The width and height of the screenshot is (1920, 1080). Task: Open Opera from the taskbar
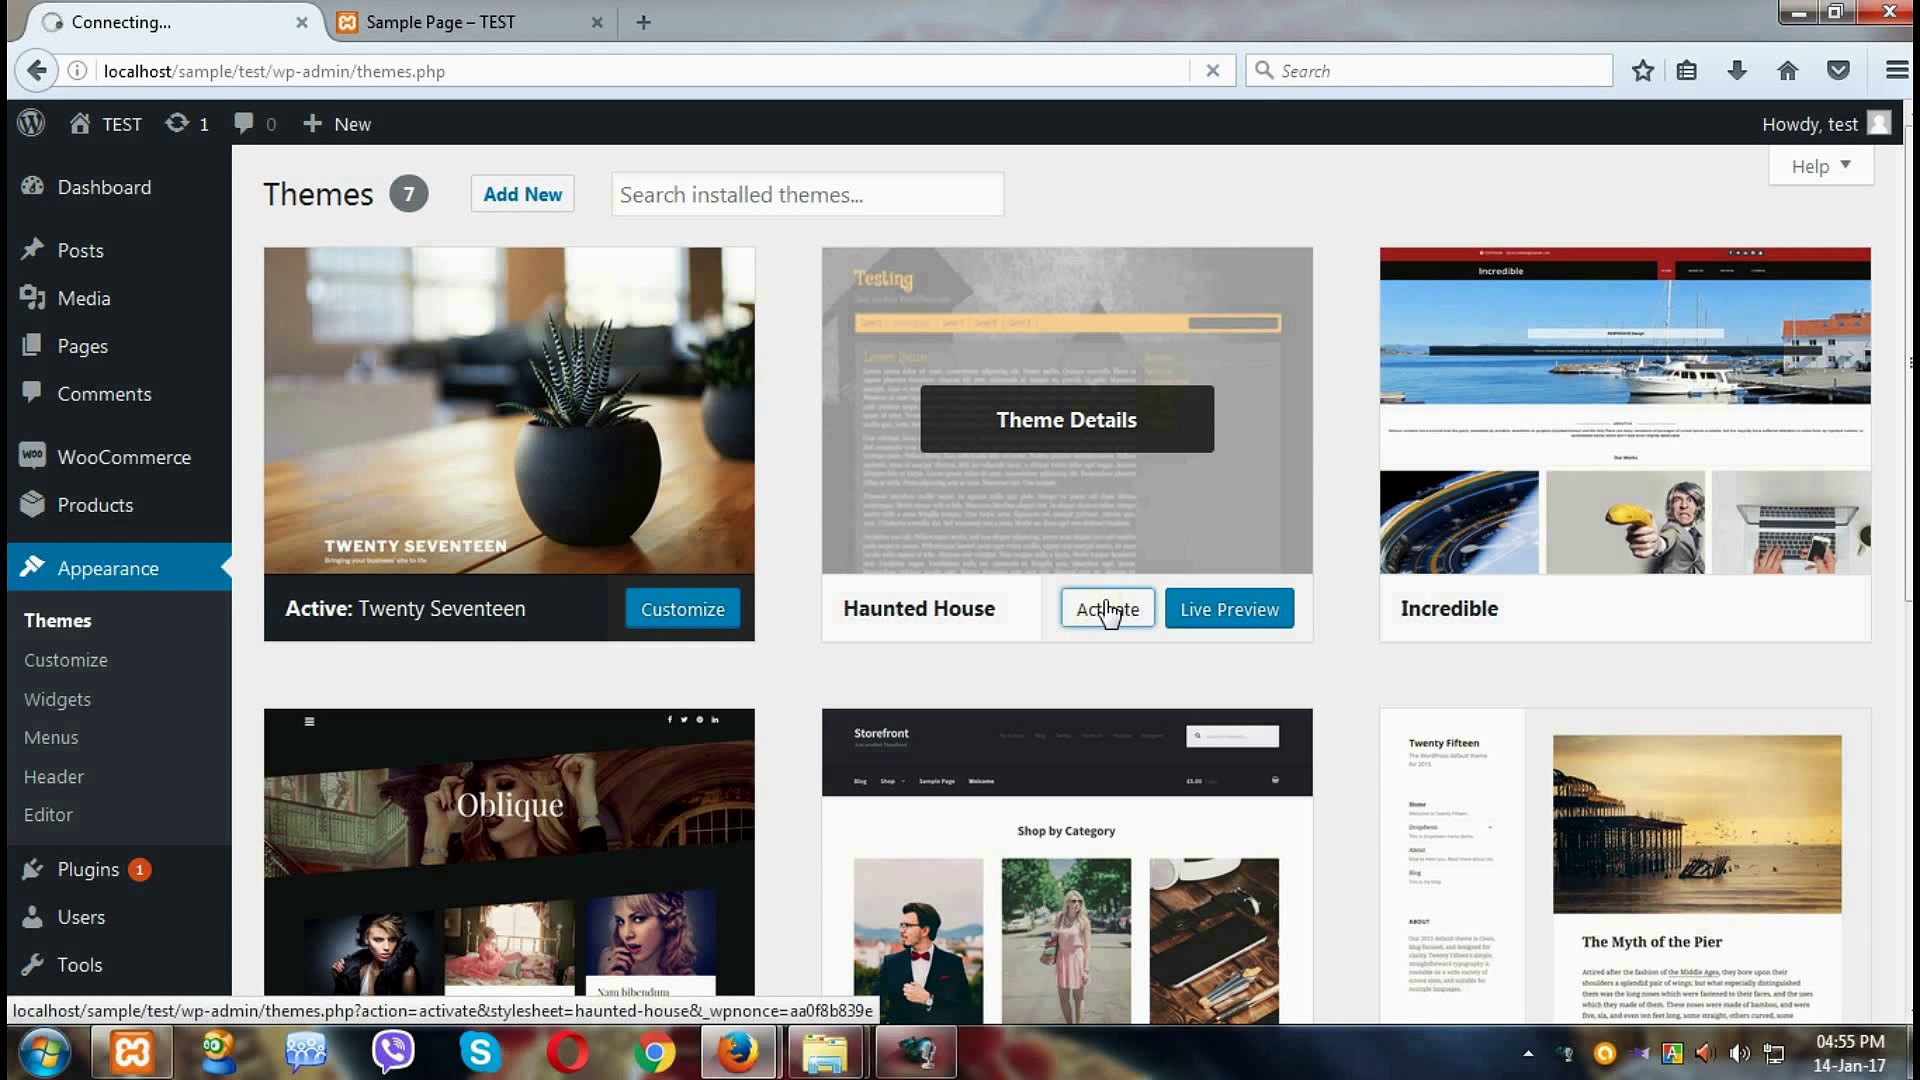567,1053
